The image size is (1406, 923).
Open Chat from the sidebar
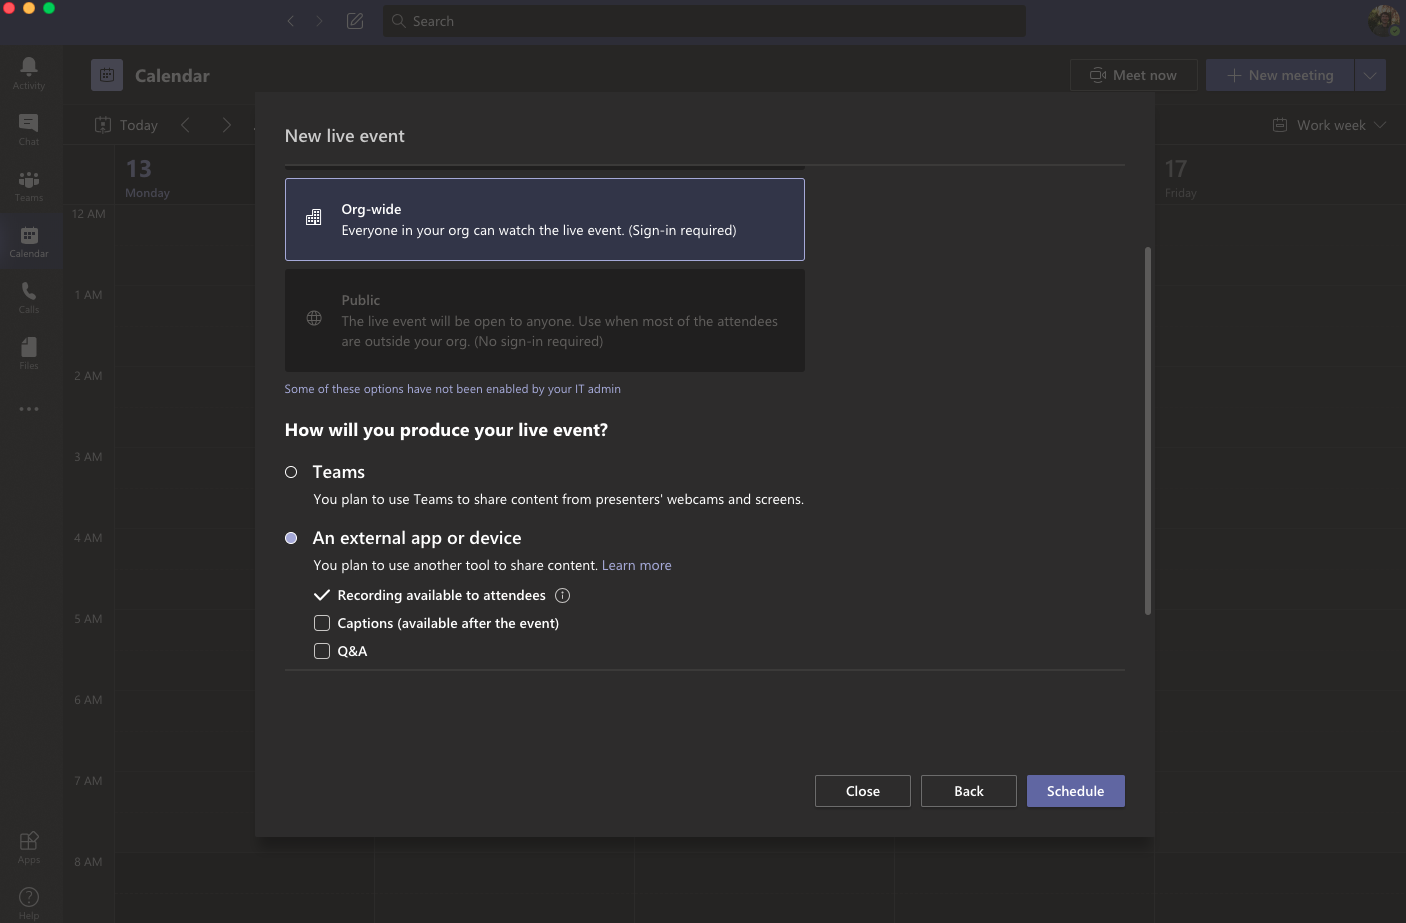click(29, 128)
